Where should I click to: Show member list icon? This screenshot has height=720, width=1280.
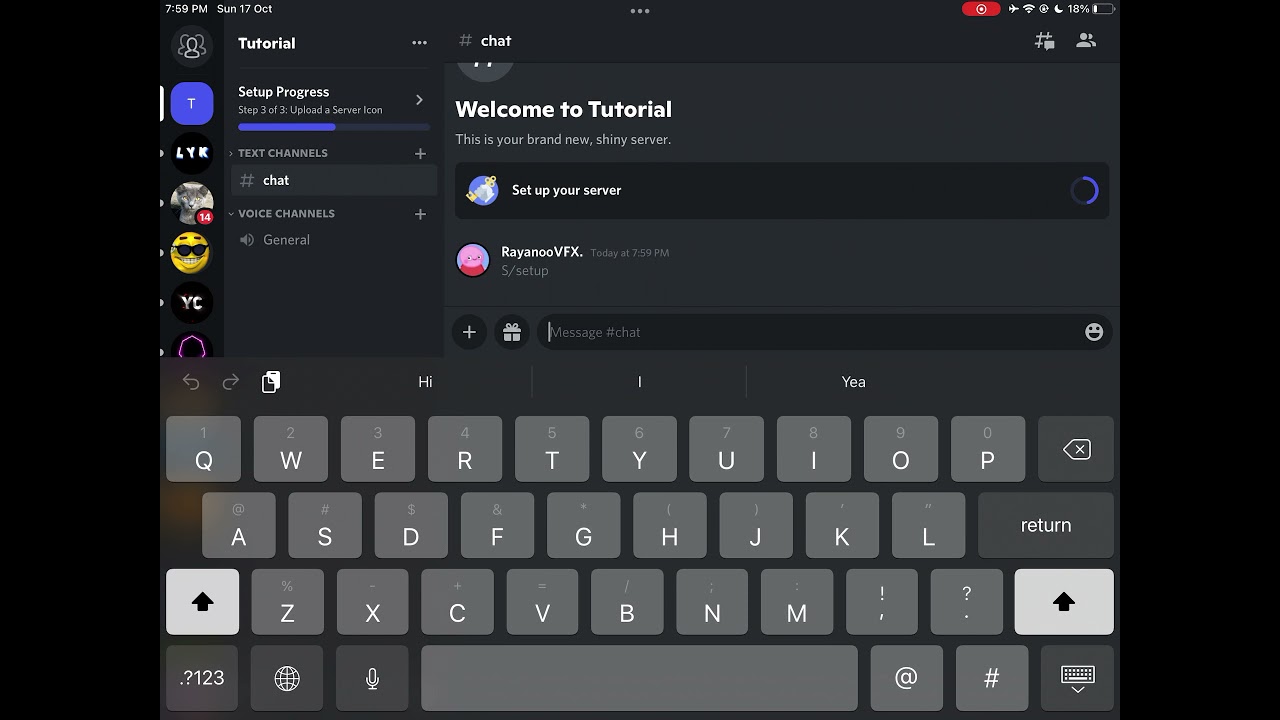coord(1086,41)
